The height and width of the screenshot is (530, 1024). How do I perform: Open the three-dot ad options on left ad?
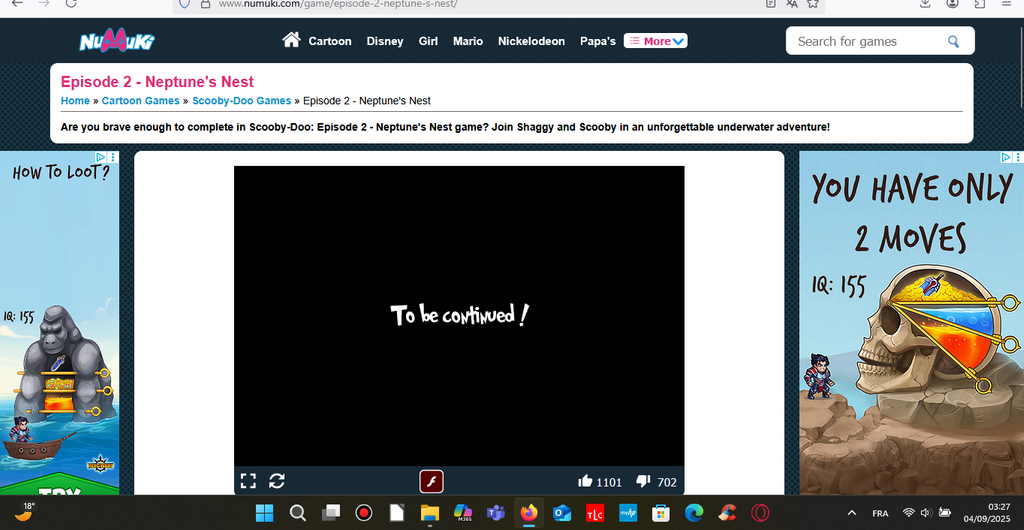[x=113, y=158]
